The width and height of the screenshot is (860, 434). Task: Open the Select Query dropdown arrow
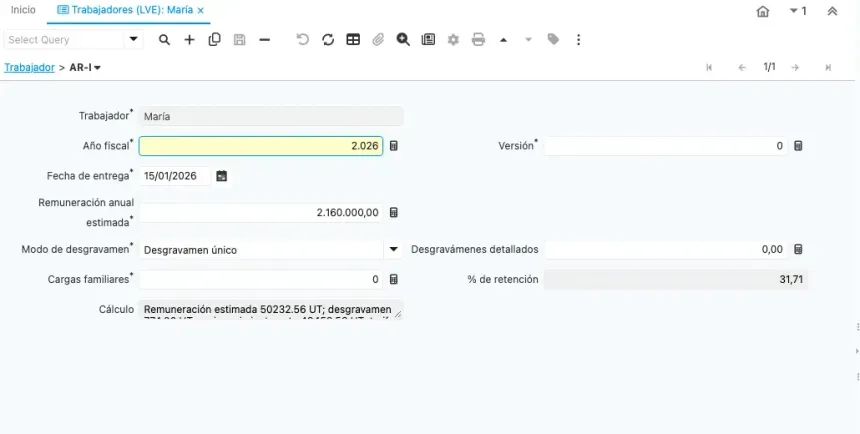pyautogui.click(x=133, y=40)
